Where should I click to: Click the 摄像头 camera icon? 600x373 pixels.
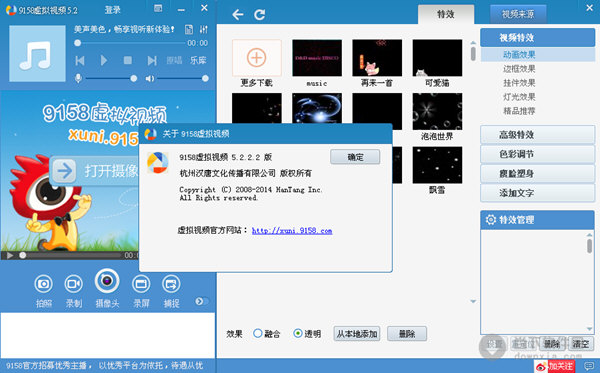coord(107,281)
